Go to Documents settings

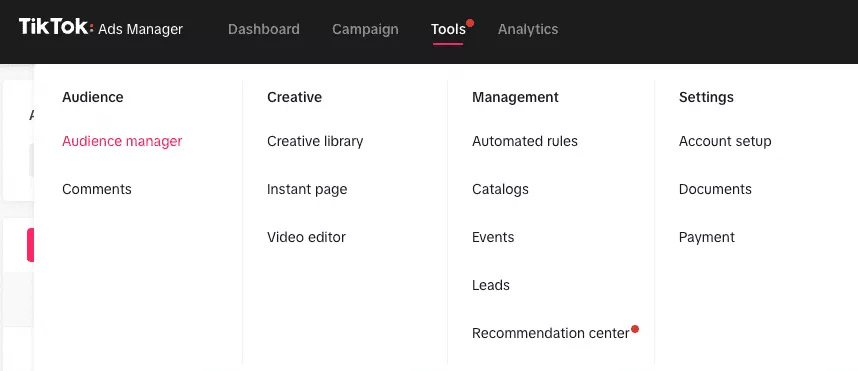pos(715,189)
